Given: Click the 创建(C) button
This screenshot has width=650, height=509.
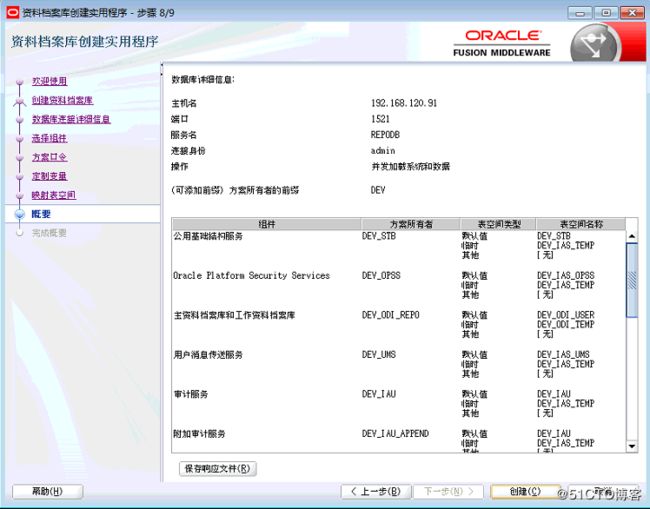Looking at the screenshot, I should click(525, 492).
